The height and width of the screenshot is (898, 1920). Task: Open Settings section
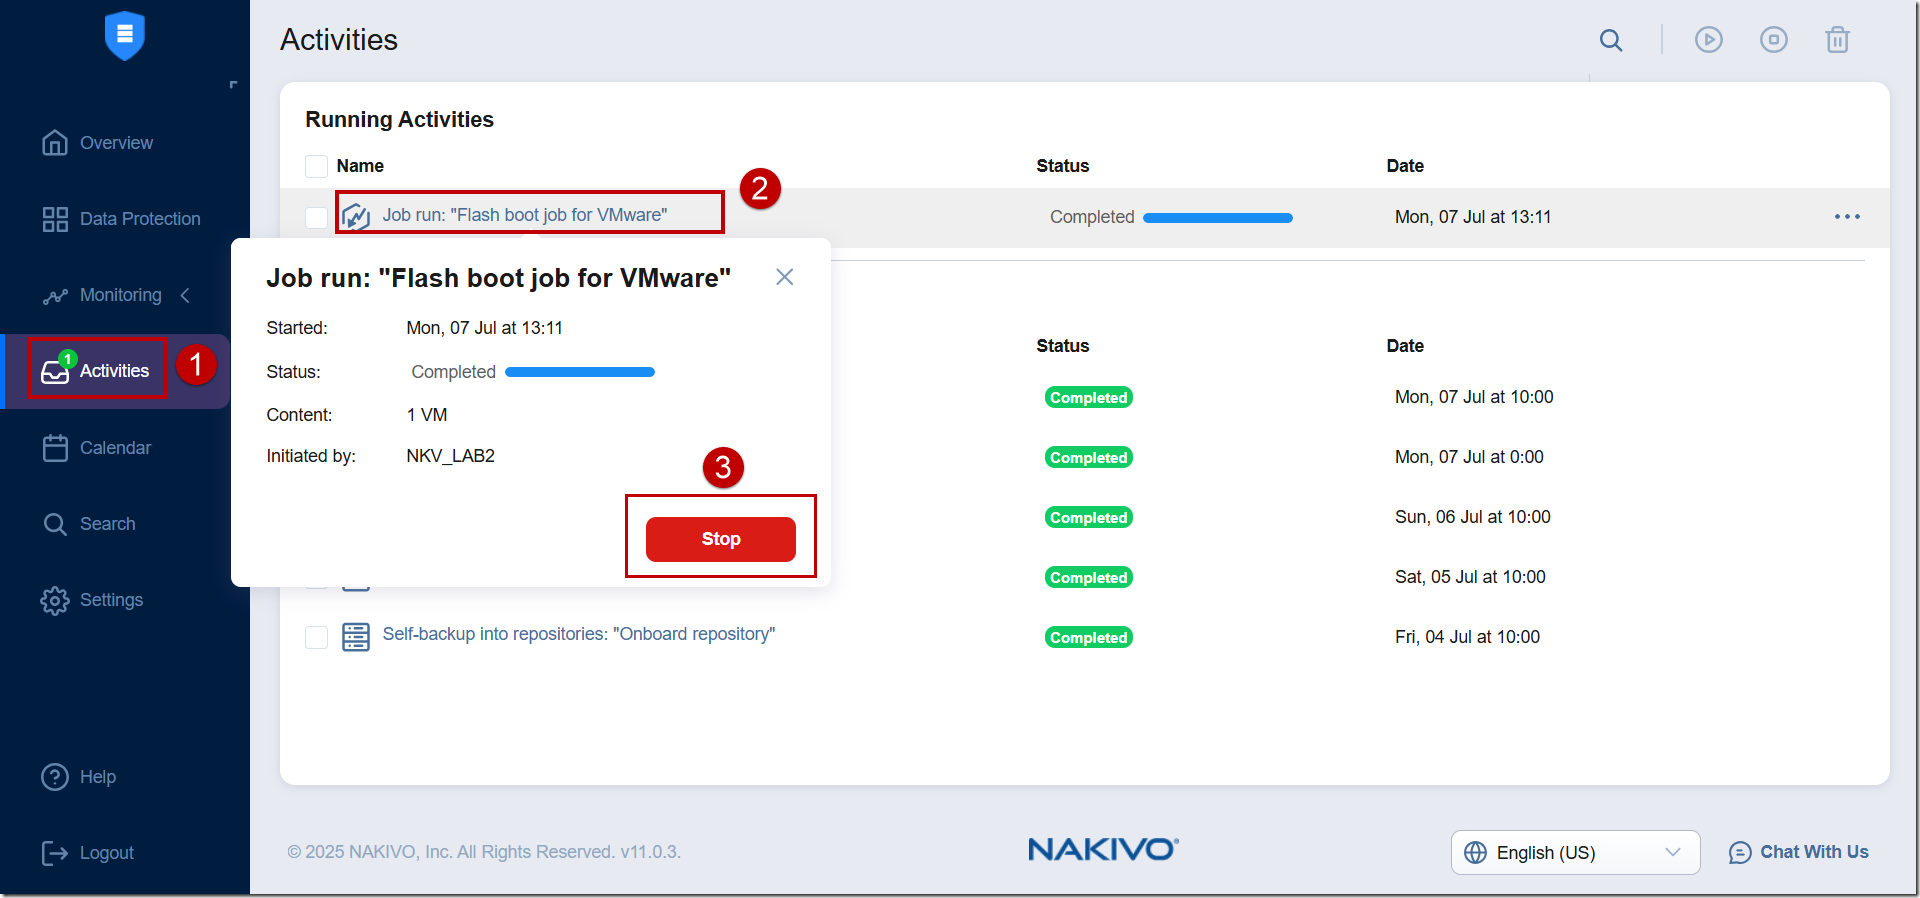111,600
